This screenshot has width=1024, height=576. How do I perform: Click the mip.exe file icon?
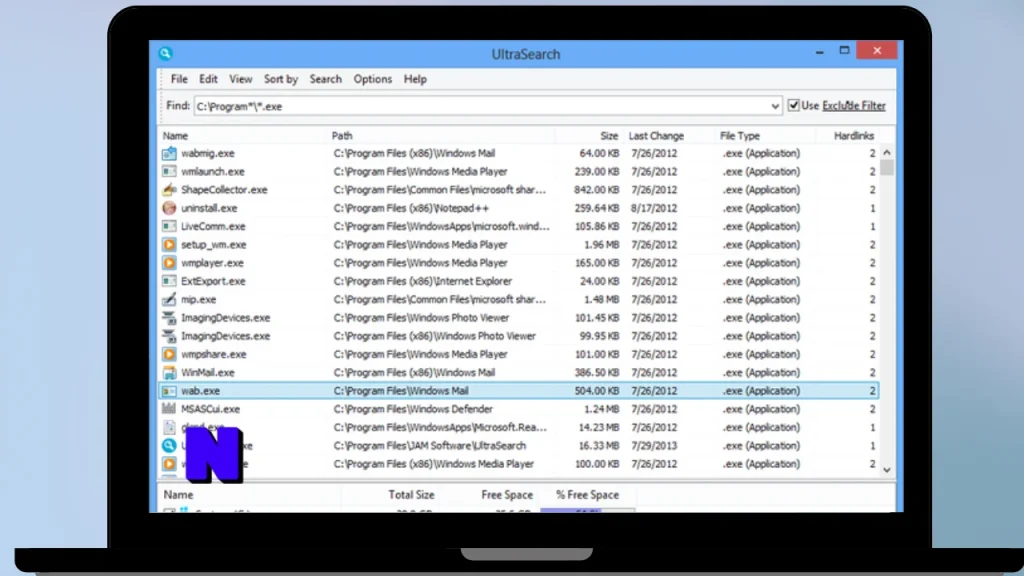(x=169, y=300)
